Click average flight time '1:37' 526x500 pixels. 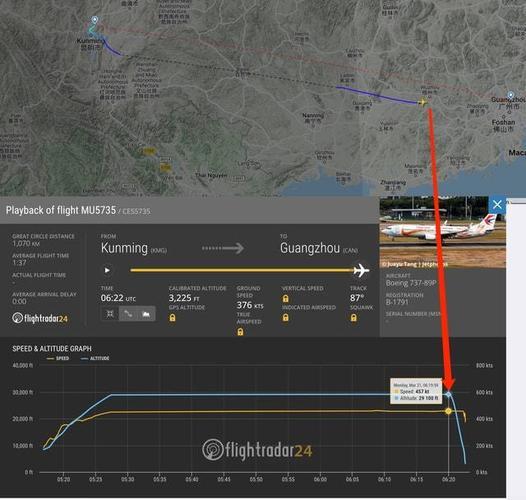pos(19,263)
